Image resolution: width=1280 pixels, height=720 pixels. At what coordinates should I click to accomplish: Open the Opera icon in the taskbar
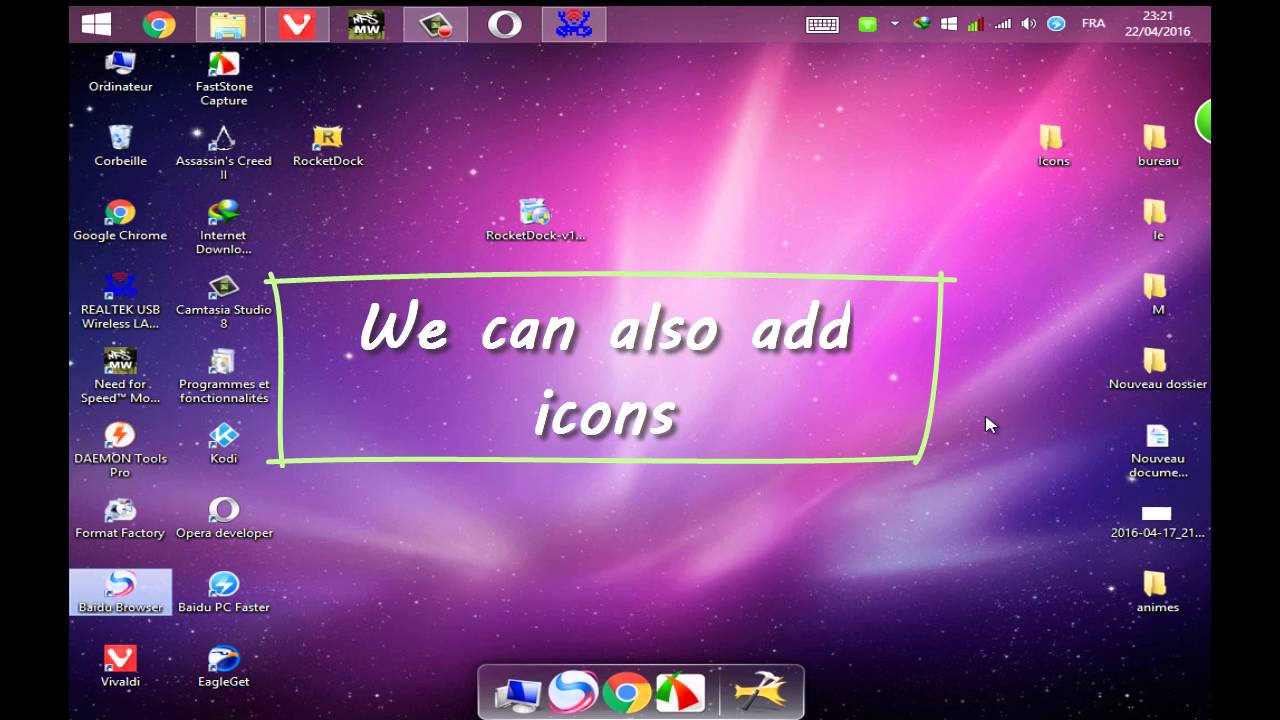pyautogui.click(x=504, y=24)
